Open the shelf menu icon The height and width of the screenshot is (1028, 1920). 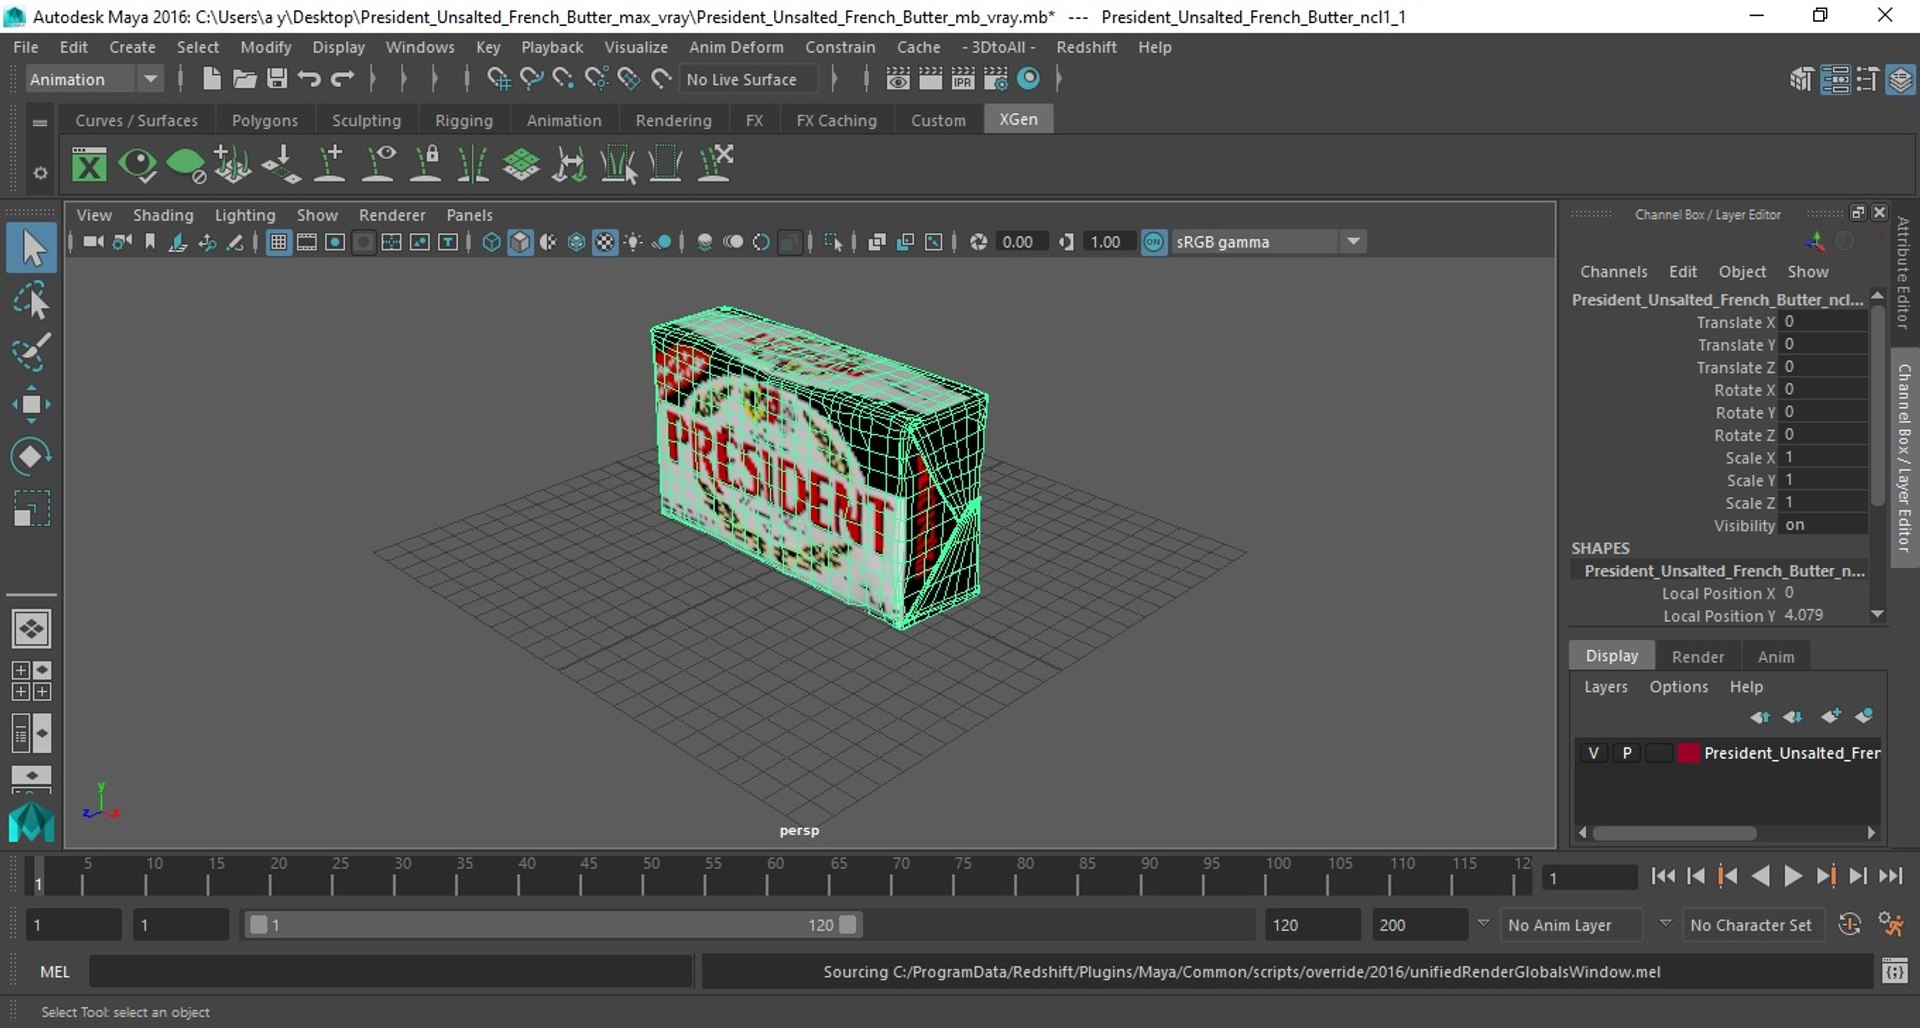point(40,122)
